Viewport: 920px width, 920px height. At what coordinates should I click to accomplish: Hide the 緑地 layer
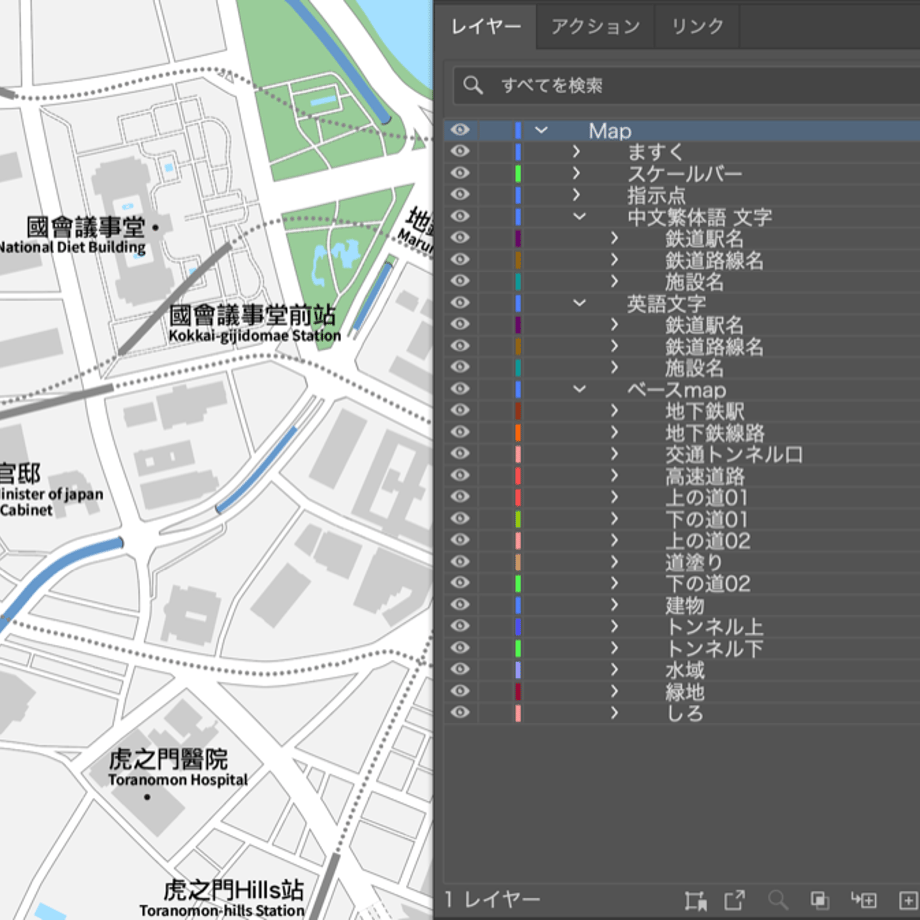[460, 691]
